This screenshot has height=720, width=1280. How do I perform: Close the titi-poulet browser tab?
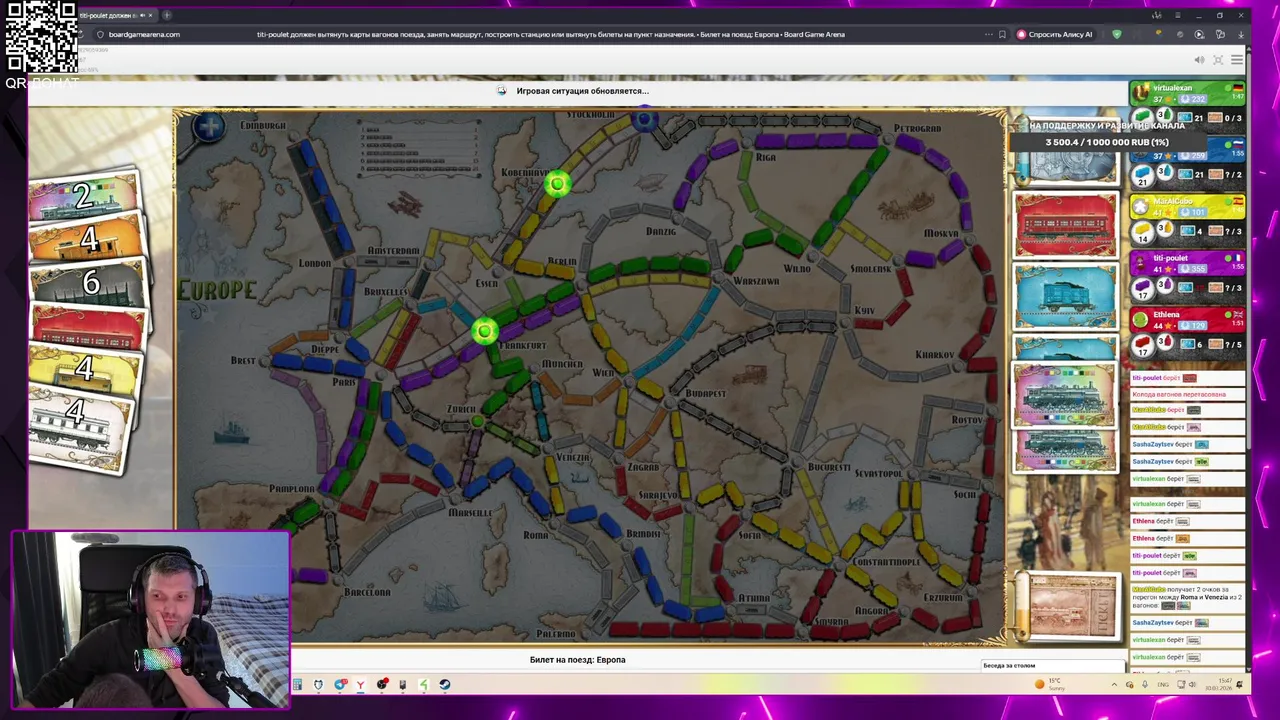pos(150,15)
